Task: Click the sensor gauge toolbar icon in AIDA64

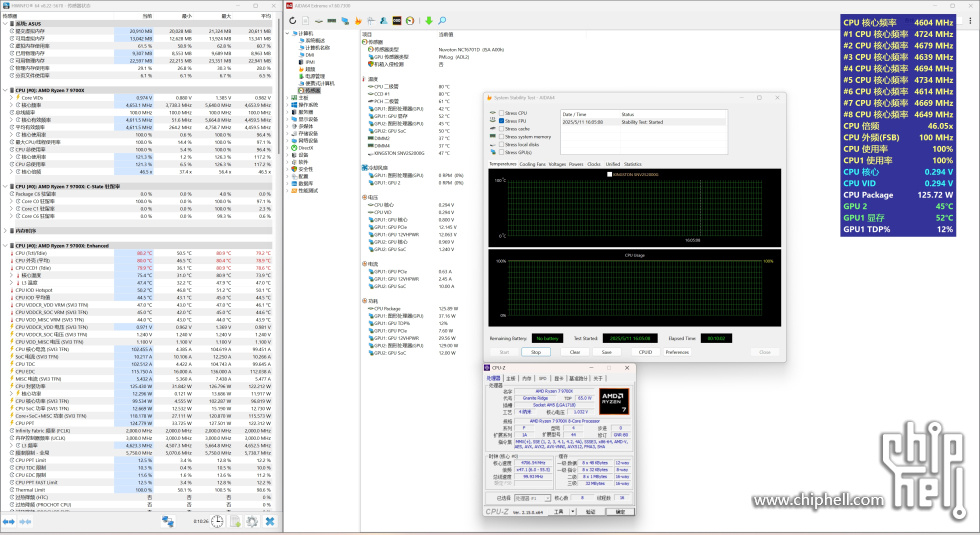Action: 410,21
